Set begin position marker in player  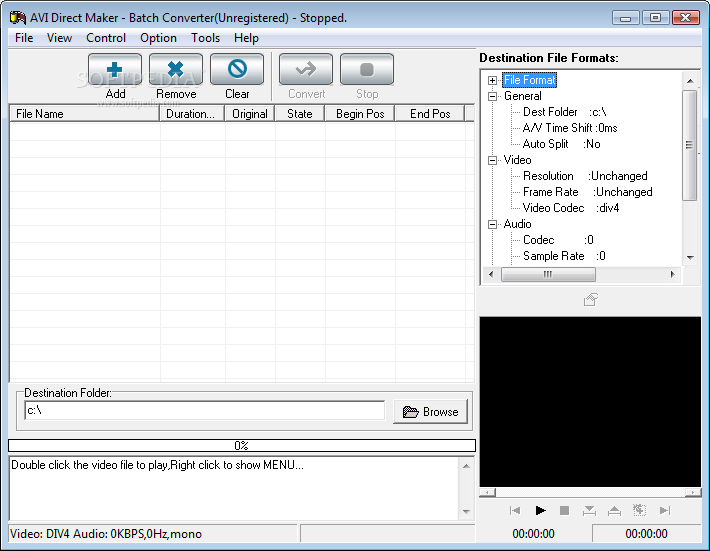589,511
